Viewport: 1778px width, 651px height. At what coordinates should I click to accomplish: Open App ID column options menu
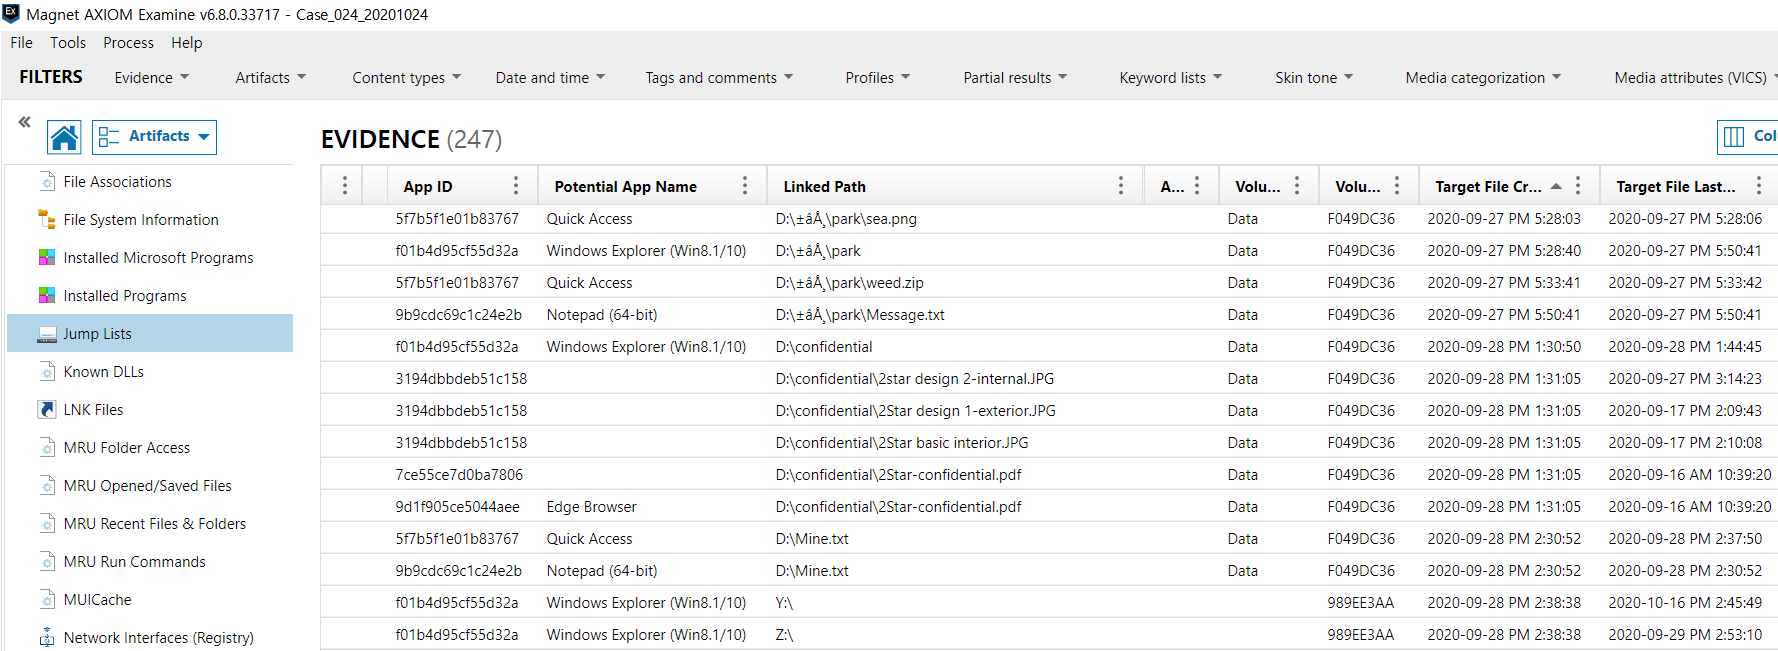pos(516,185)
